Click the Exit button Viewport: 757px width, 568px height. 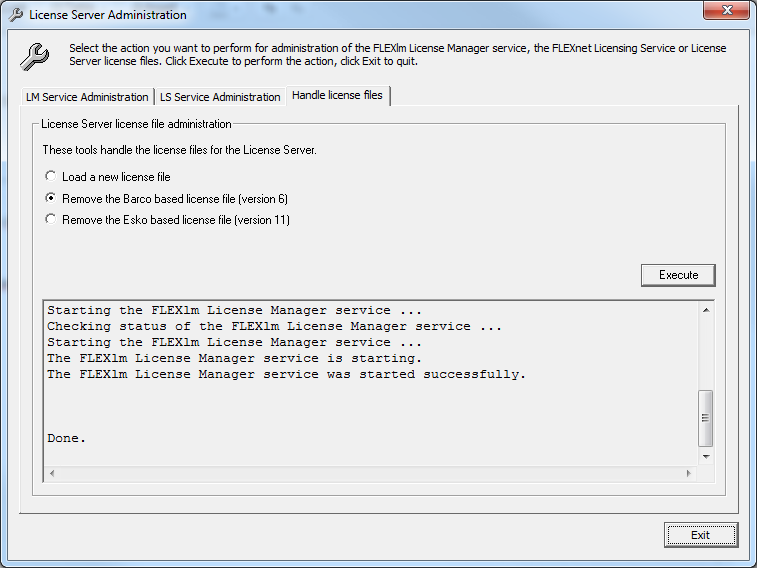(x=700, y=535)
